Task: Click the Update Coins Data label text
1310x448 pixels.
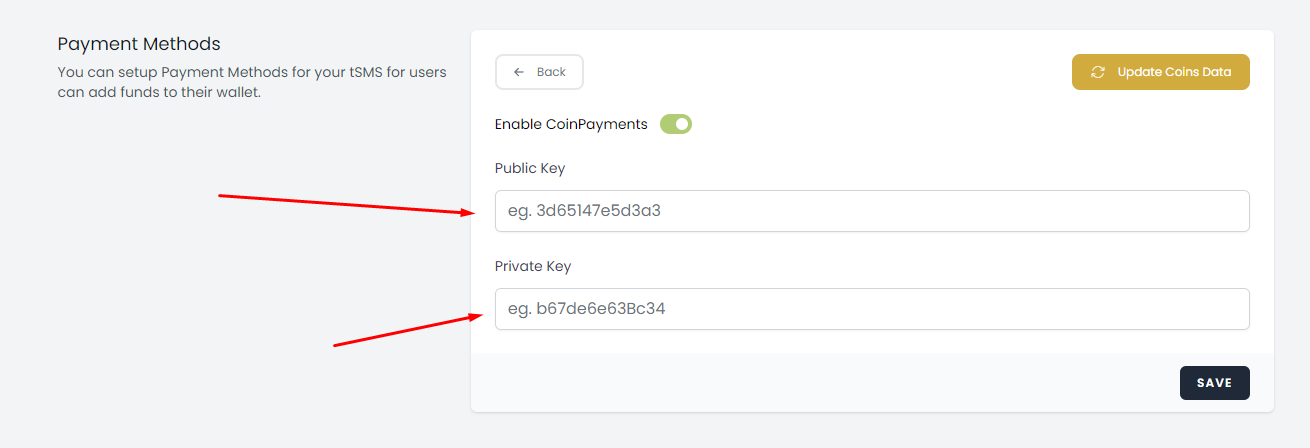Action: tap(1174, 72)
